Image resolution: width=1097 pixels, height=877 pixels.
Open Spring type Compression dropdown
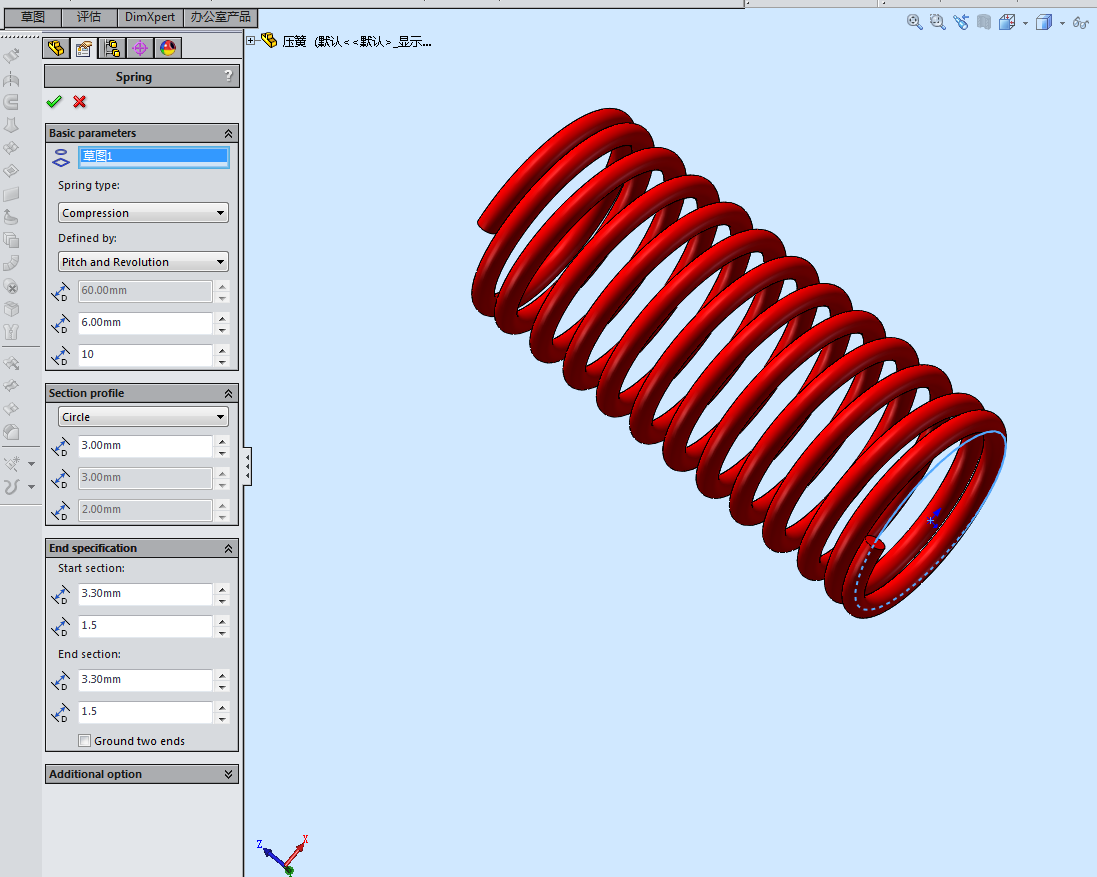143,213
